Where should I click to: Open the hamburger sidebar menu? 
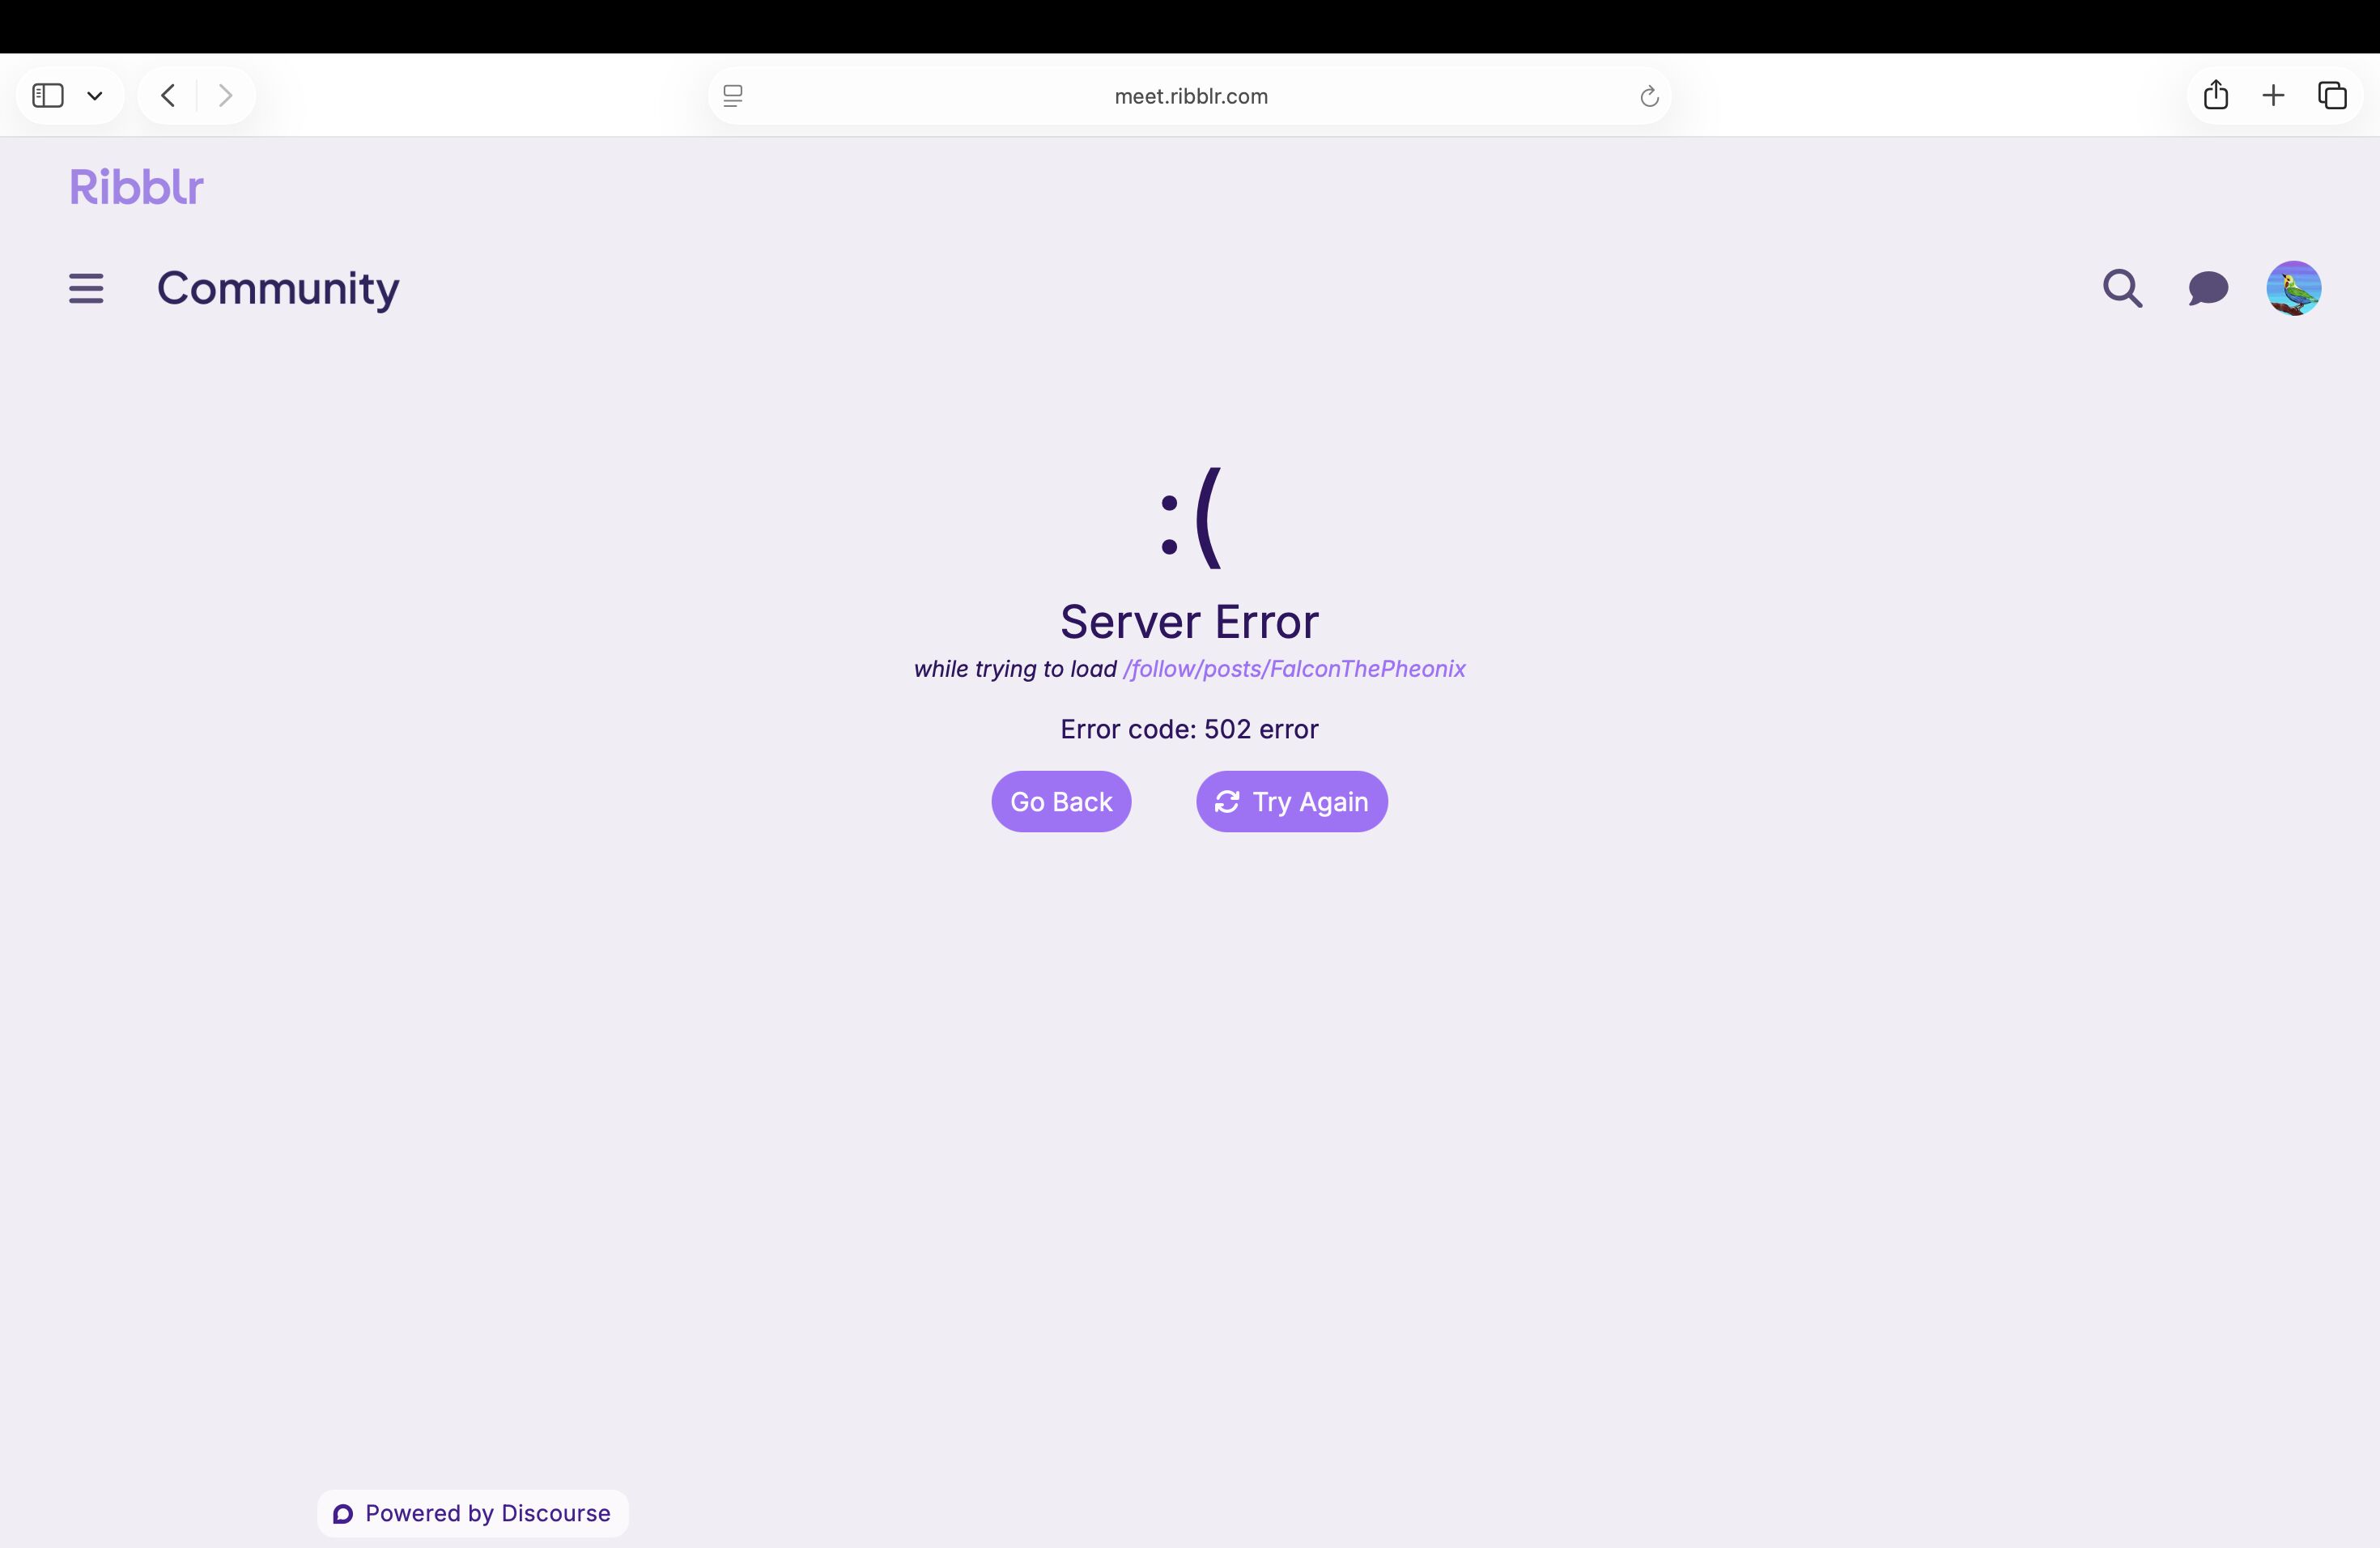86,288
